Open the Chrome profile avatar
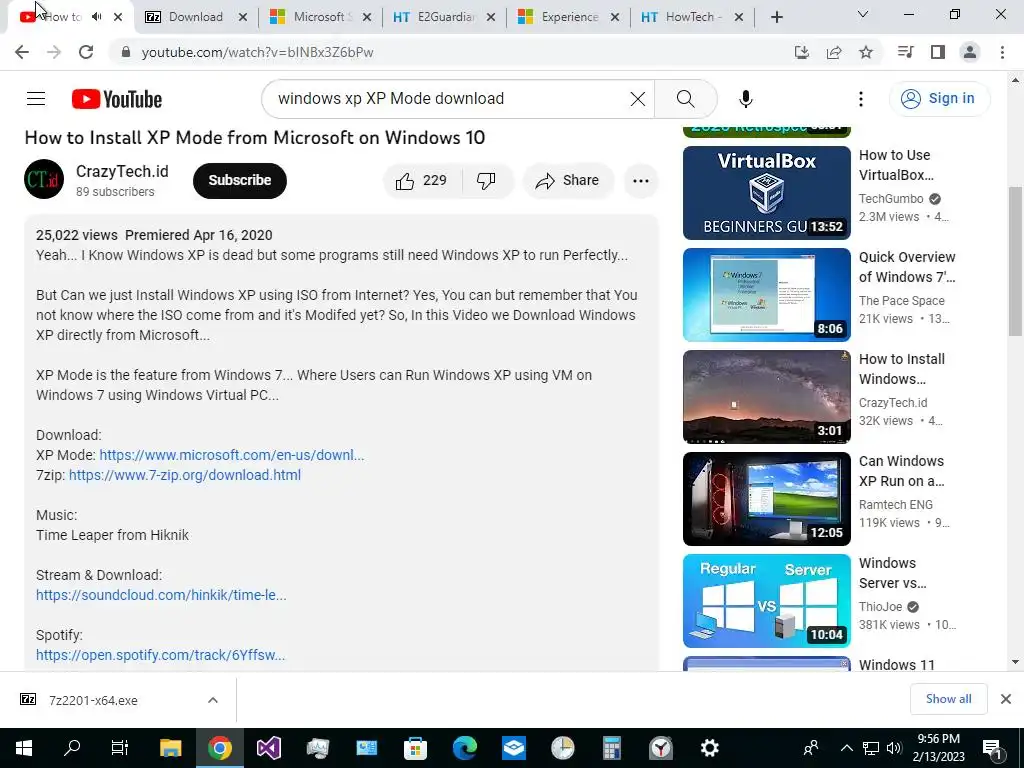This screenshot has width=1024, height=768. [x=970, y=52]
